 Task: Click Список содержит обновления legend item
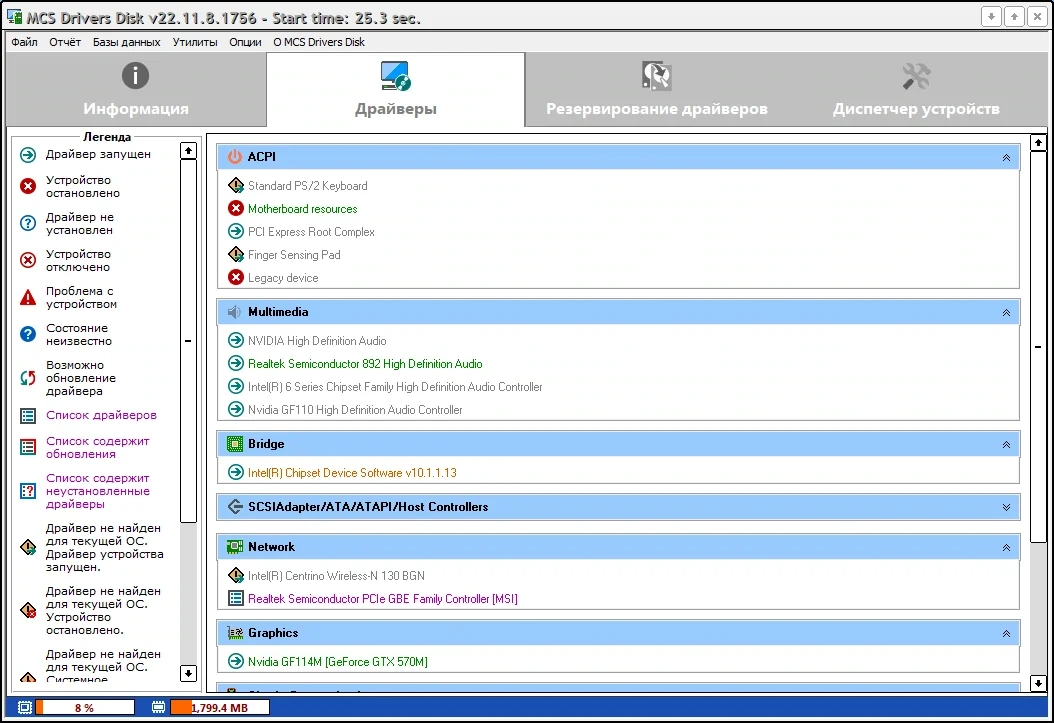tap(97, 448)
